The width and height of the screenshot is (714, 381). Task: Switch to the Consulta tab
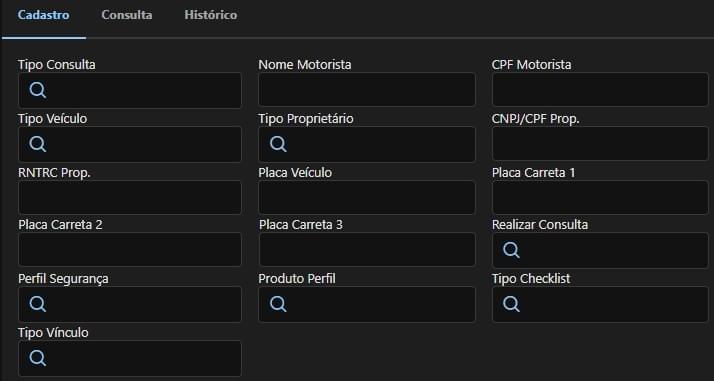(x=127, y=15)
